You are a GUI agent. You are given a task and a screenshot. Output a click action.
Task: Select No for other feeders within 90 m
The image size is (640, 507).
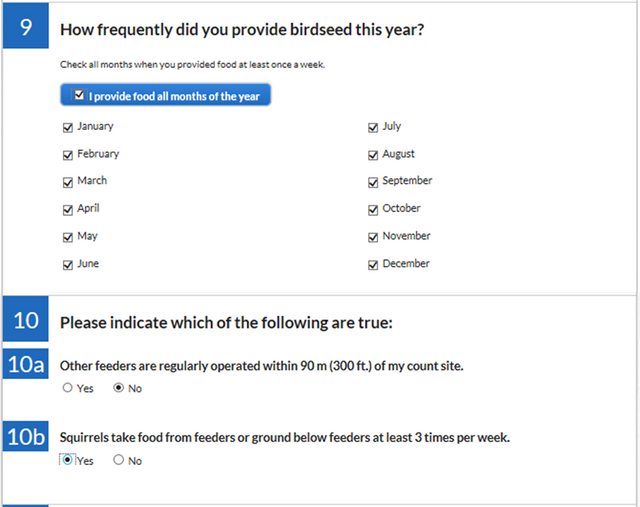pos(119,388)
